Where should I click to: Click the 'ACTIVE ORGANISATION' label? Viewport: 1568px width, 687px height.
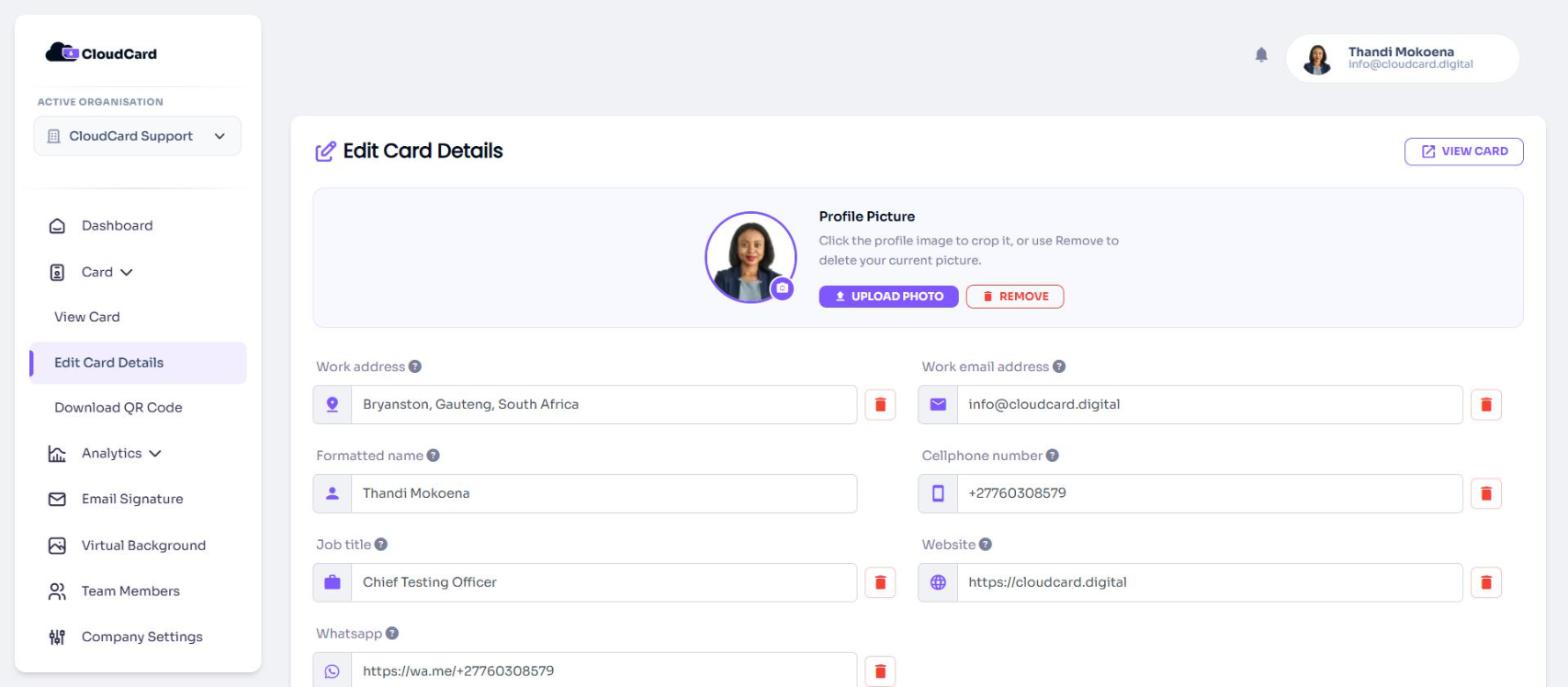tap(100, 102)
